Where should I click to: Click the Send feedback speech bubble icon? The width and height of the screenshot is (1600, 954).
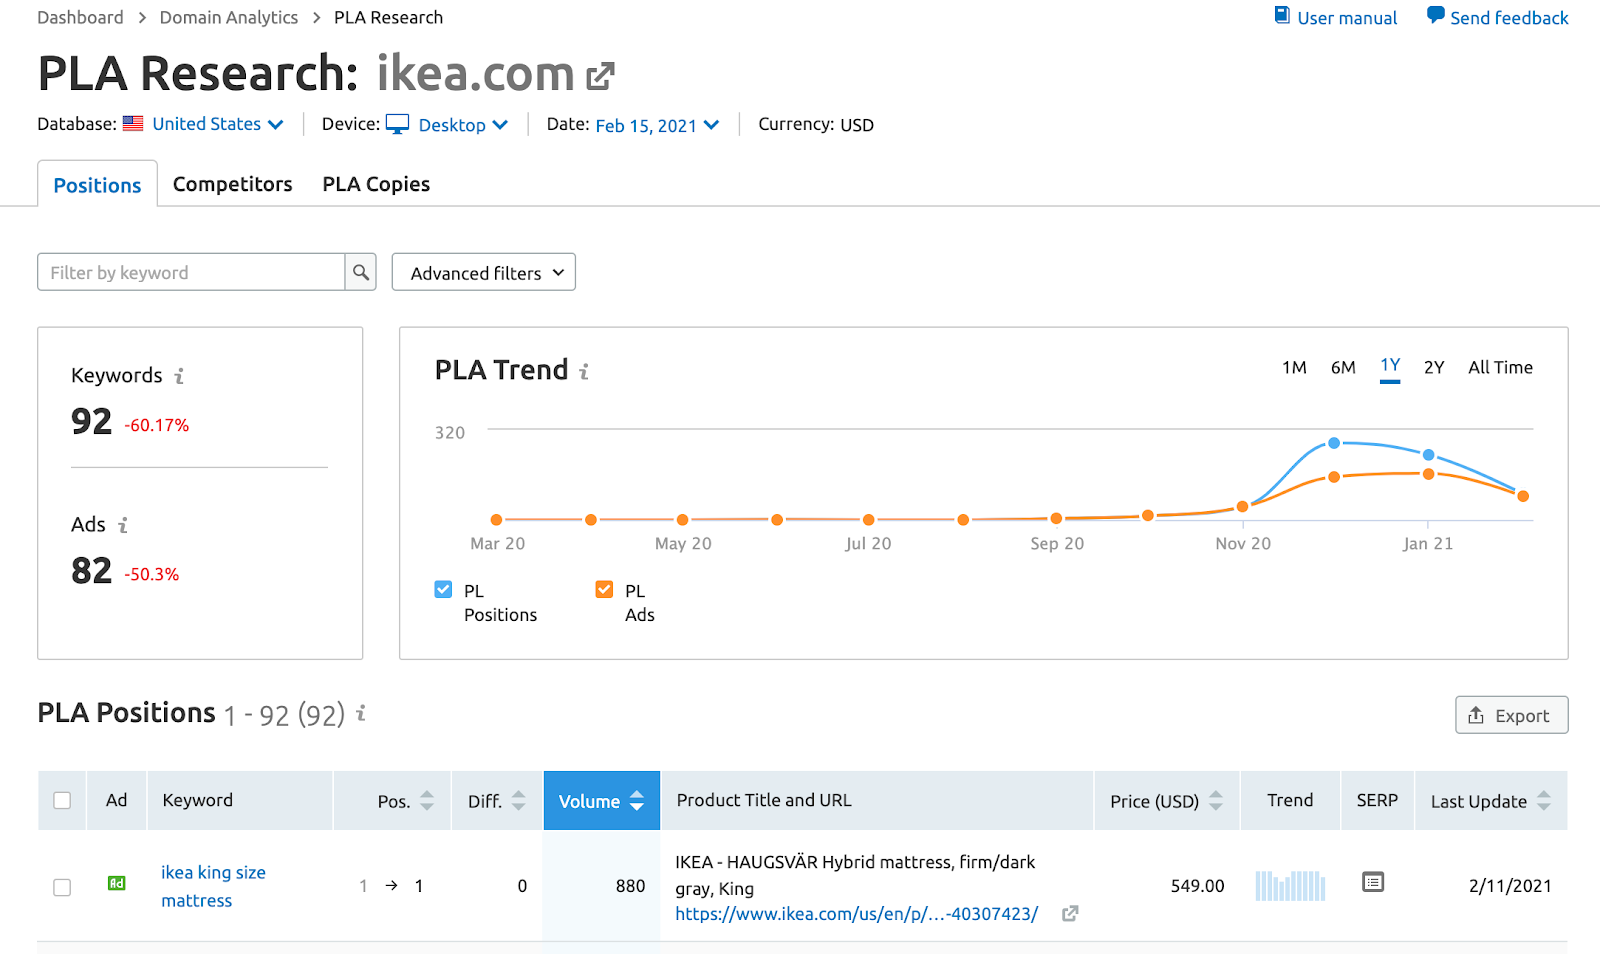tap(1435, 15)
